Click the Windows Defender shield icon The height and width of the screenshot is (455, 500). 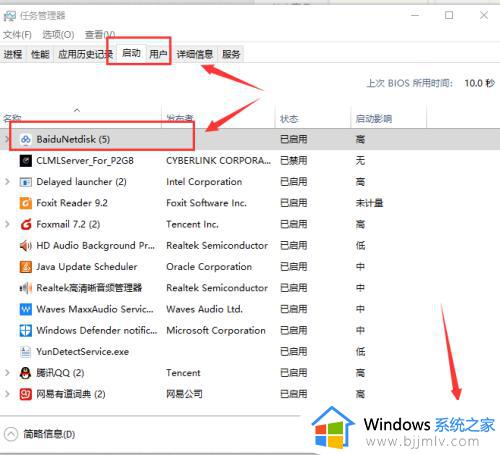[x=26, y=330]
